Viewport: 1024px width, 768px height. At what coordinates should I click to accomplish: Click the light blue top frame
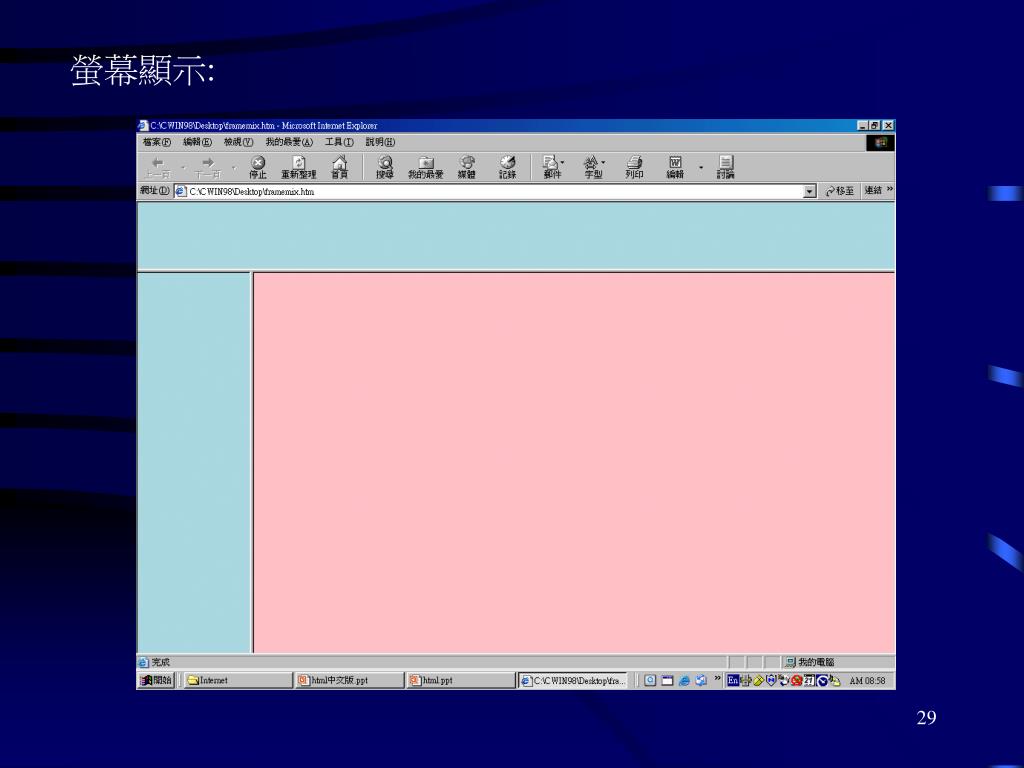(516, 236)
